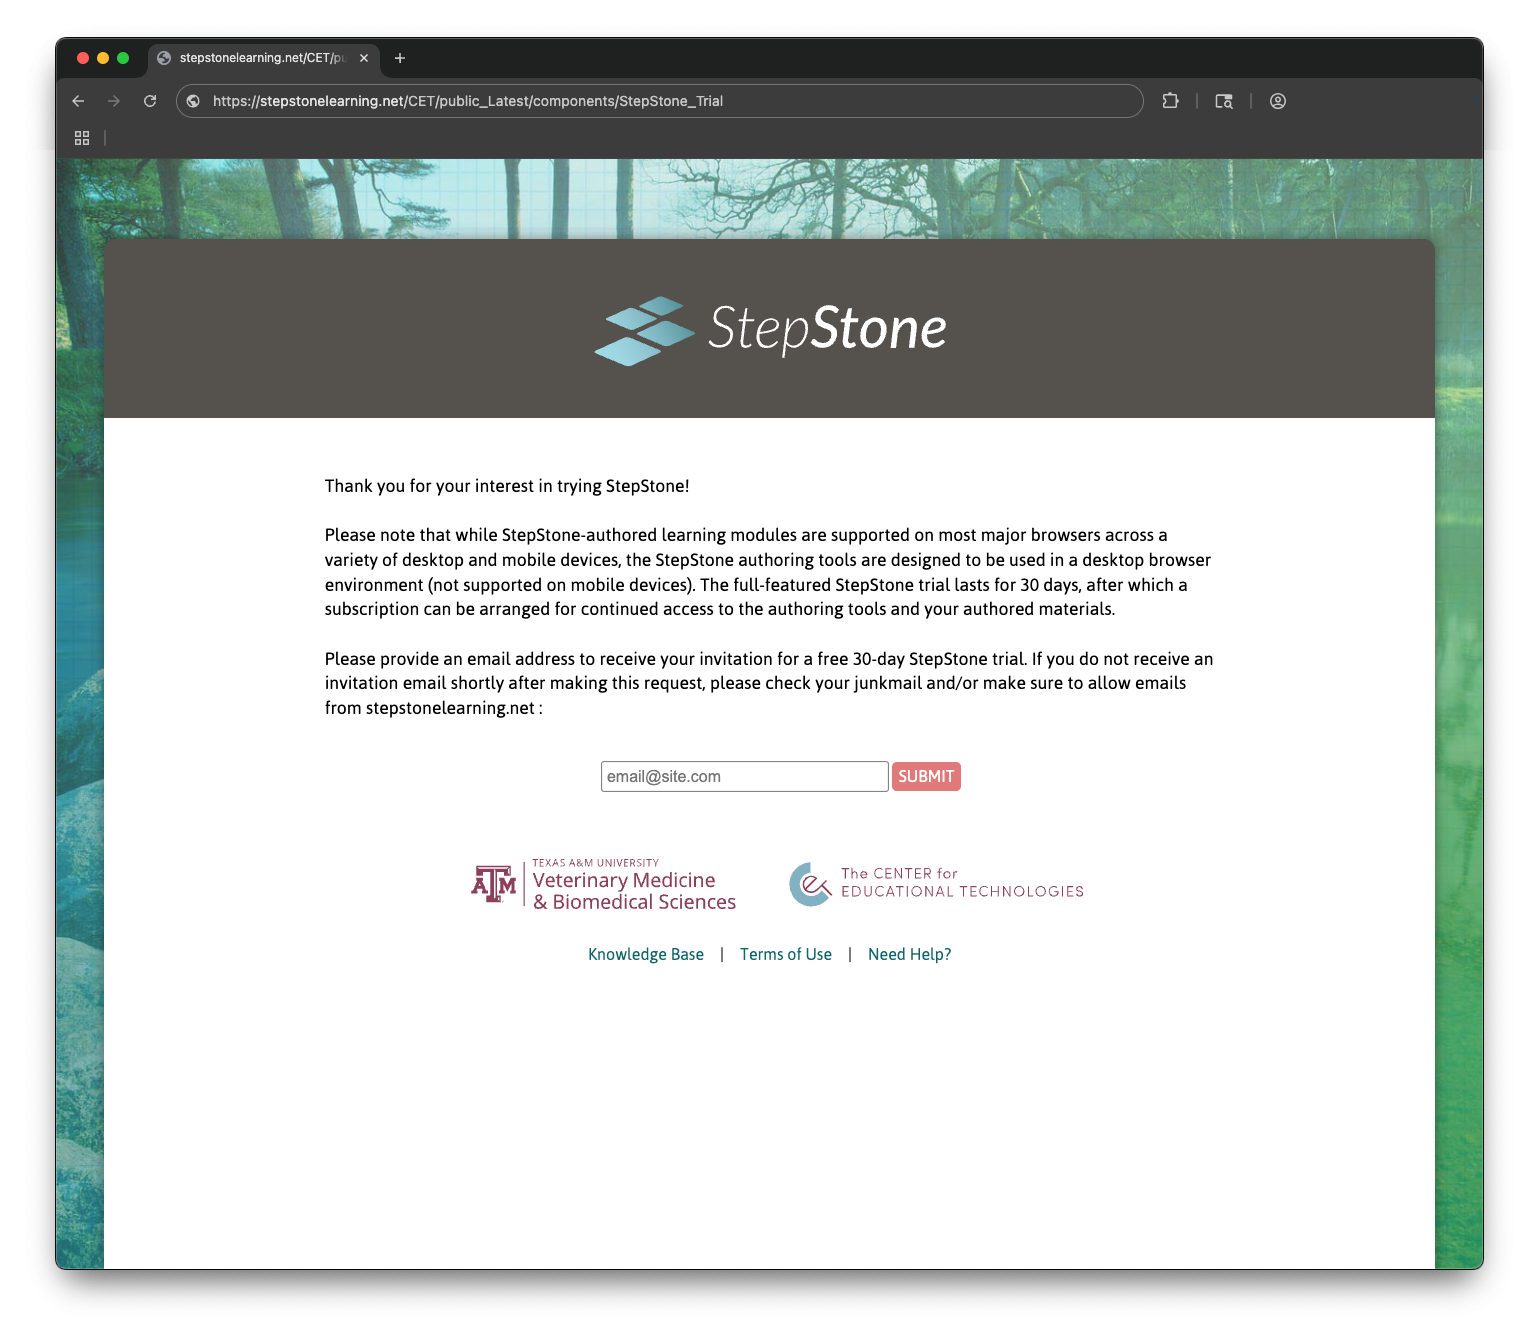Image resolution: width=1539 pixels, height=1343 pixels.
Task: Click the address bar URL field
Action: point(660,101)
